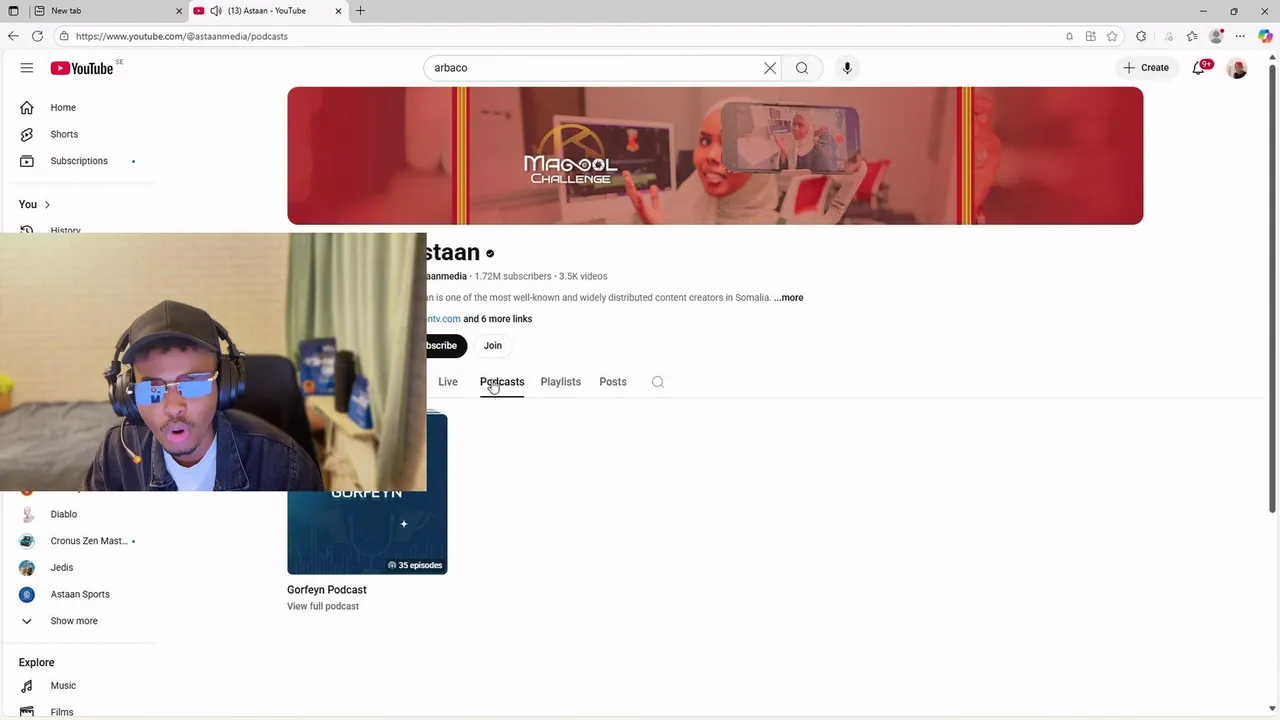This screenshot has height=720, width=1280.
Task: Click the address bar notification bell icon
Action: click(1069, 36)
